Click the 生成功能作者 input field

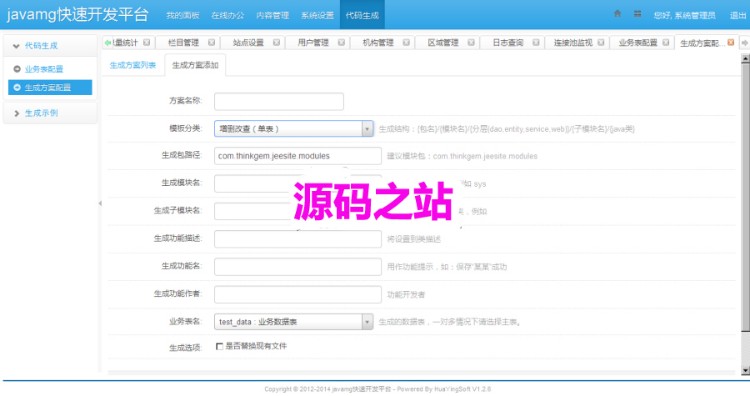[298, 295]
